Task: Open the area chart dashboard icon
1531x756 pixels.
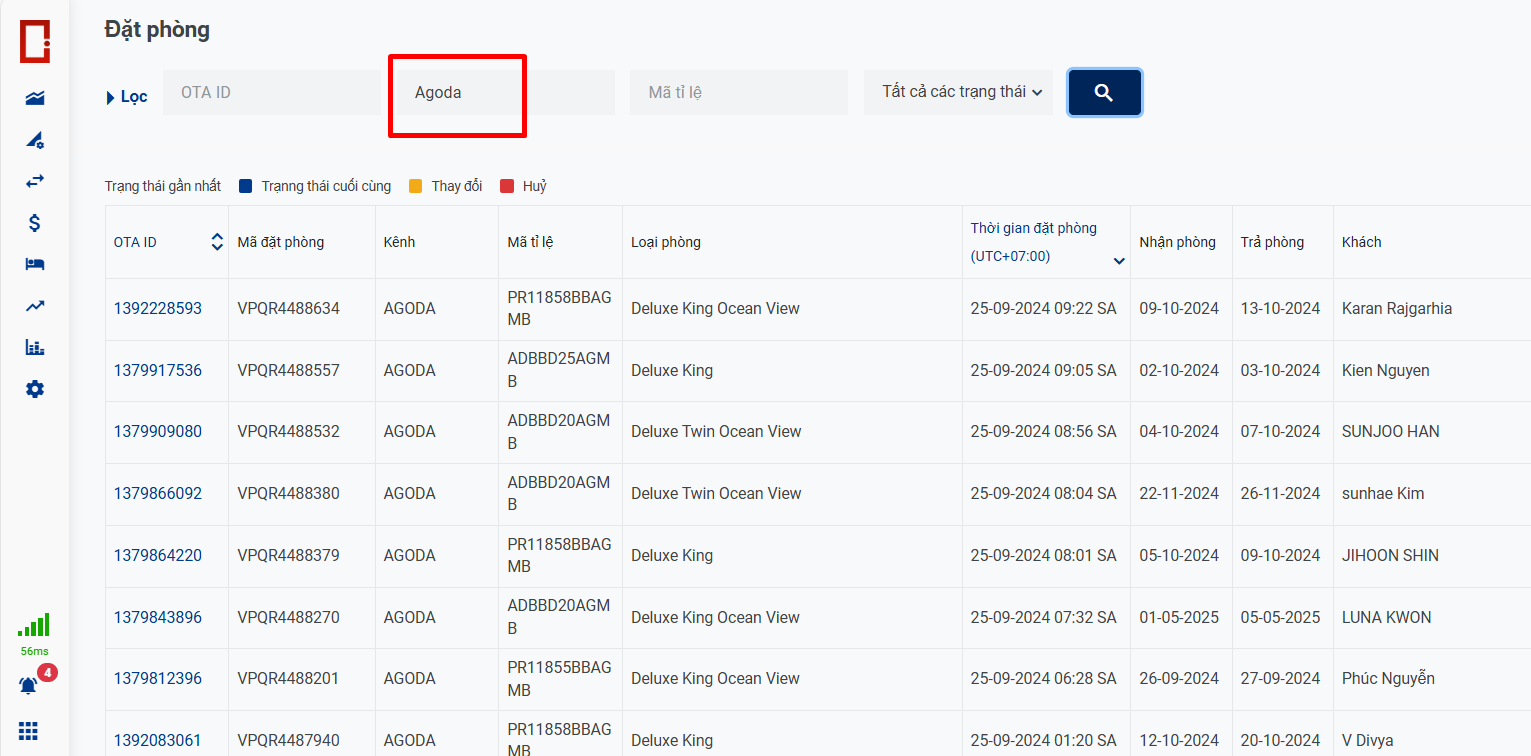Action: click(x=35, y=98)
